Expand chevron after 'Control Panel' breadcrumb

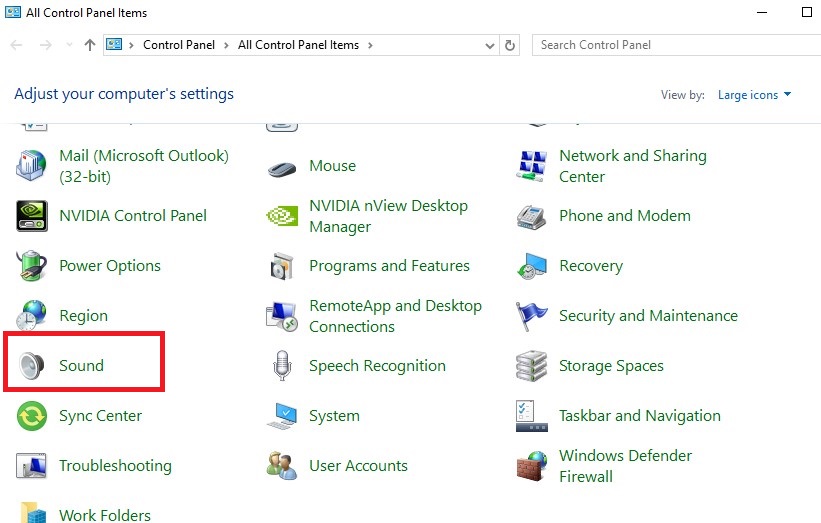pos(226,46)
